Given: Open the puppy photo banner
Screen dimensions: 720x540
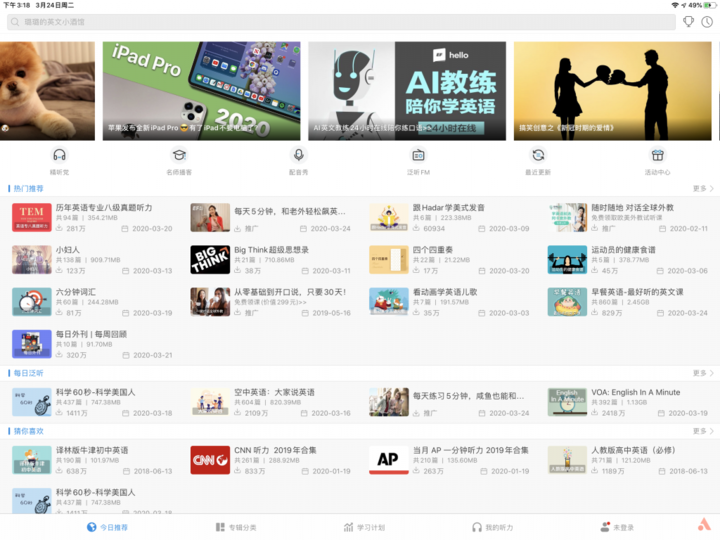Looking at the screenshot, I should click(47, 91).
